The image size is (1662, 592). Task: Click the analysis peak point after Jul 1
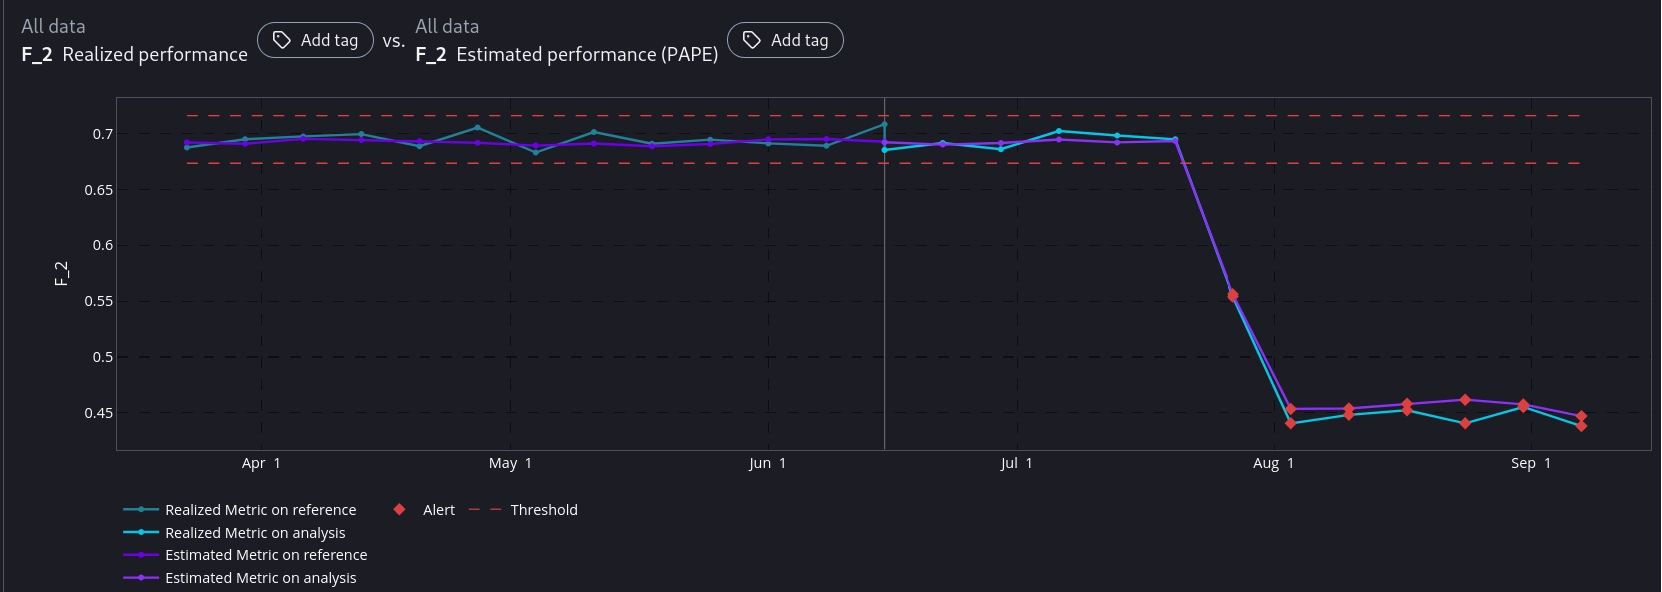pyautogui.click(x=1059, y=131)
